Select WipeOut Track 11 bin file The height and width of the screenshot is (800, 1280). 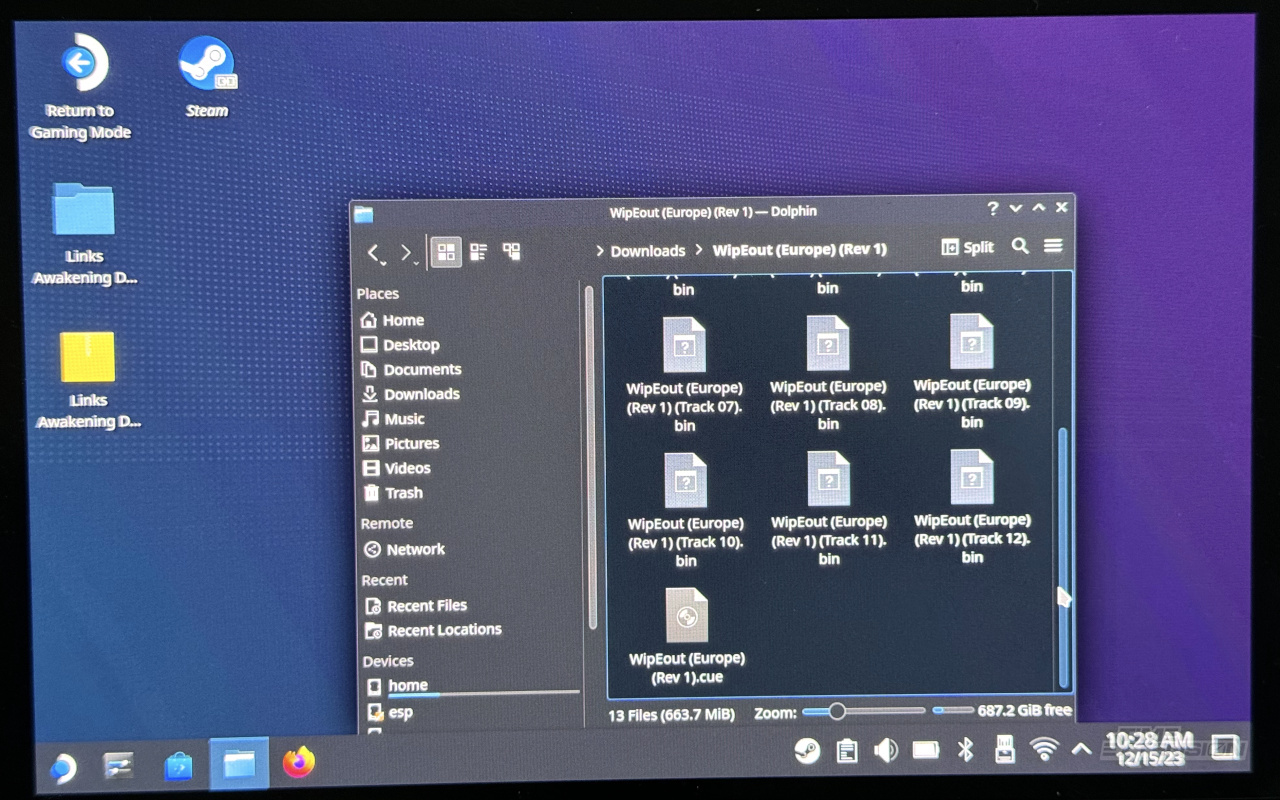pos(829,508)
